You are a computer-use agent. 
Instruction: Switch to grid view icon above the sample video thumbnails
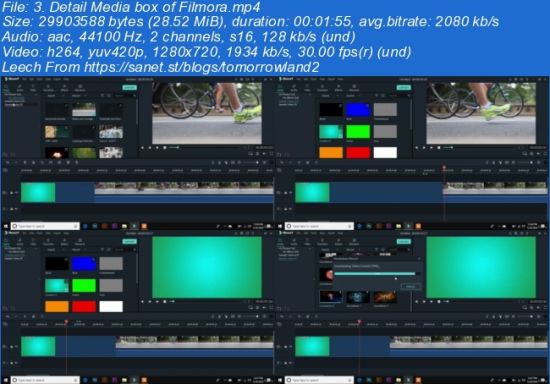click(109, 95)
